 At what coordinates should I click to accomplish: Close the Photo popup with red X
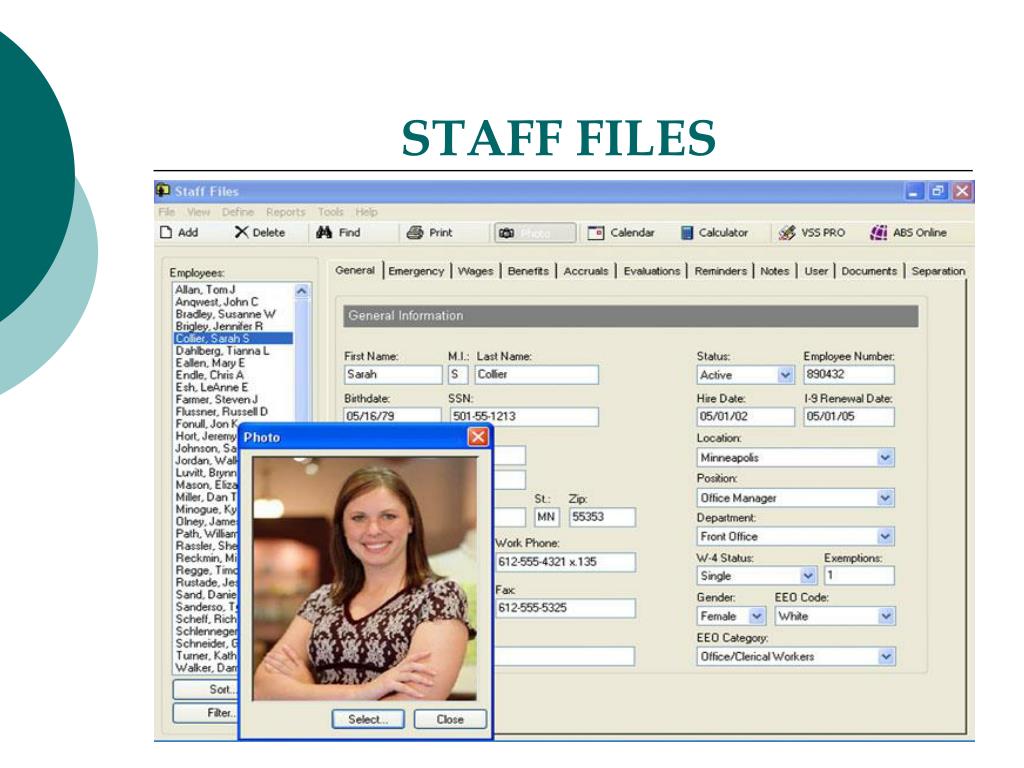[x=478, y=437]
